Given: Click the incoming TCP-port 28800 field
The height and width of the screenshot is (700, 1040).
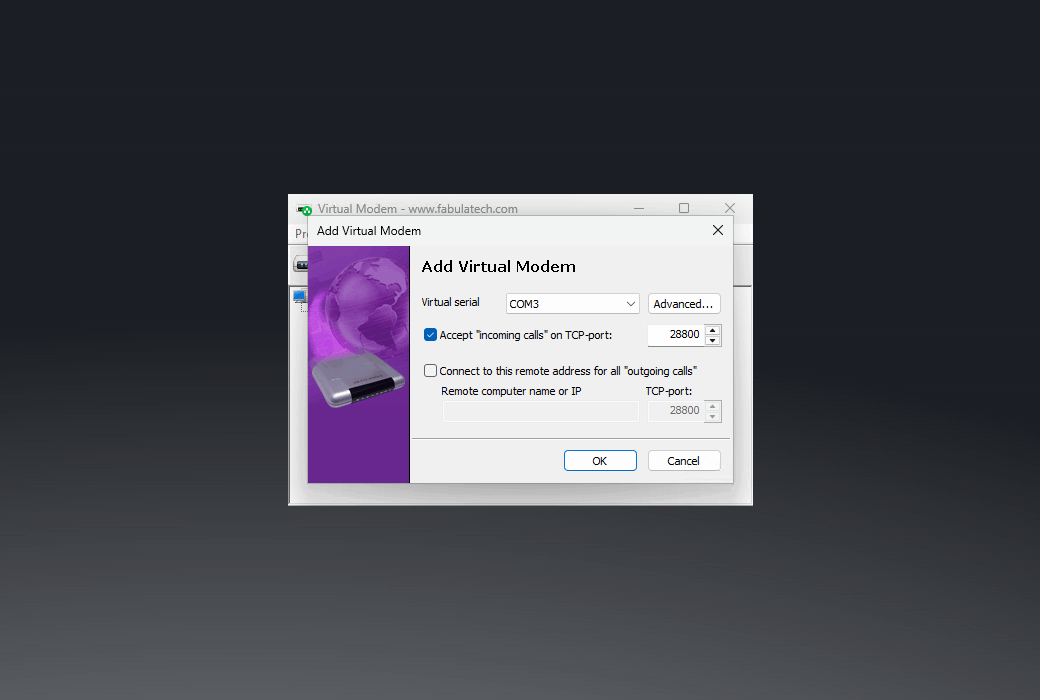Looking at the screenshot, I should pos(675,335).
